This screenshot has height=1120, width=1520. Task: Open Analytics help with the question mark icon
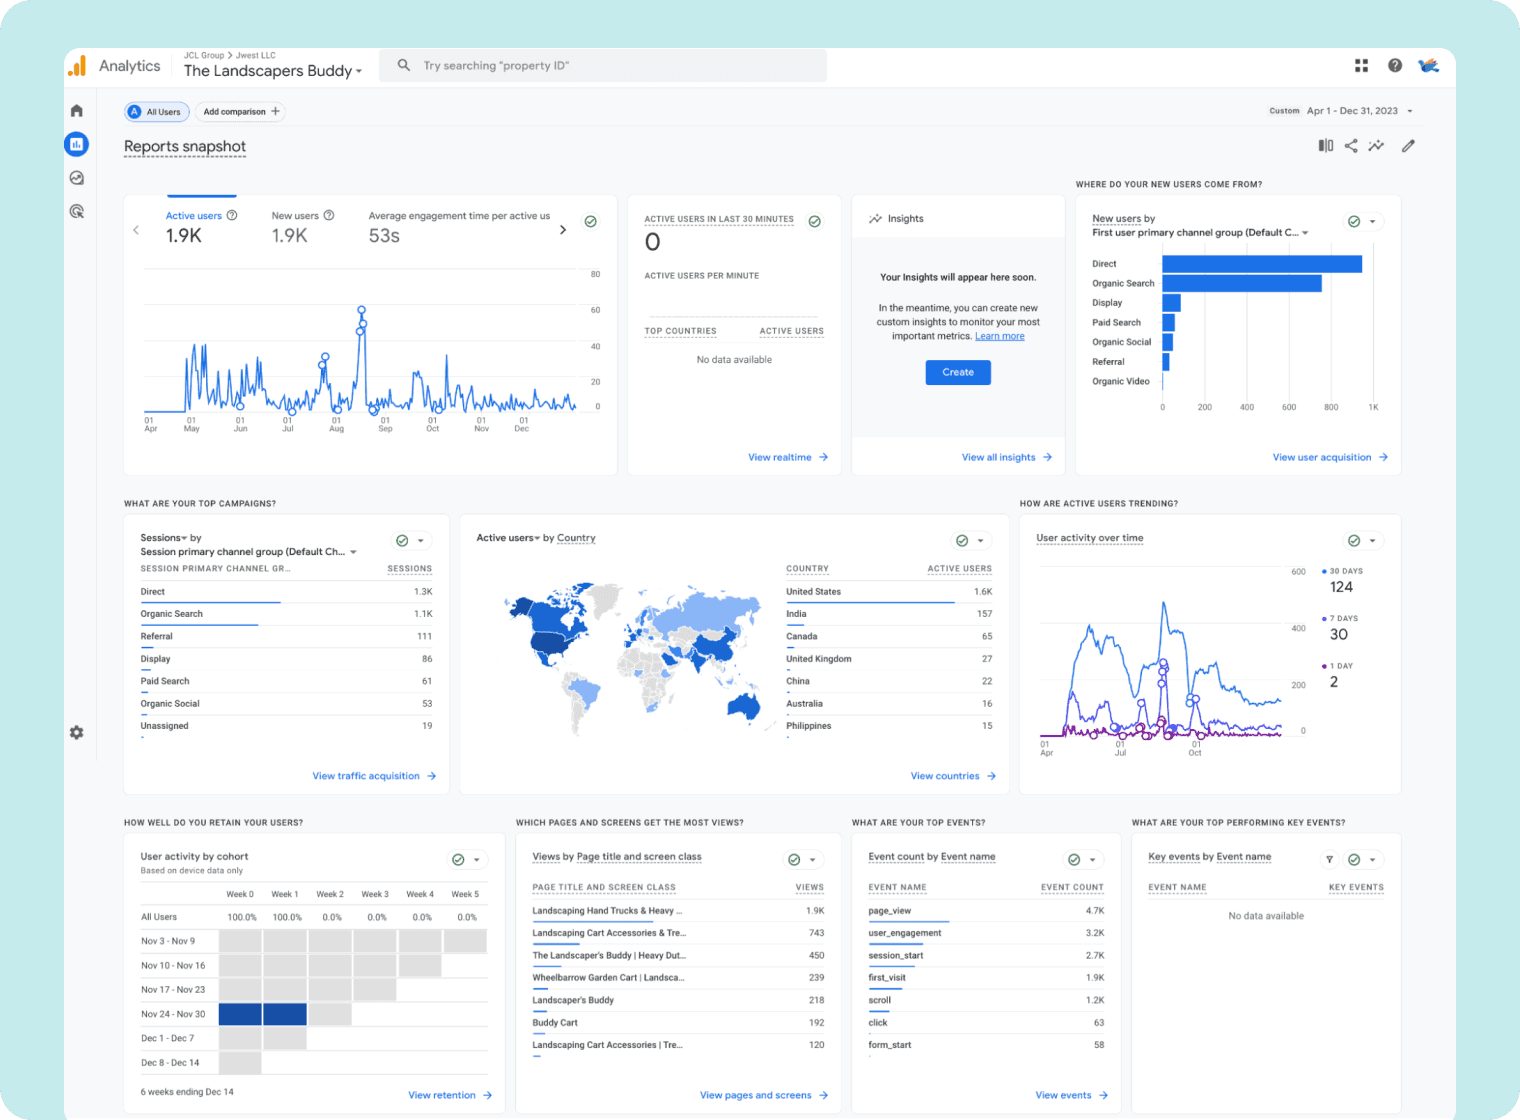[1394, 65]
